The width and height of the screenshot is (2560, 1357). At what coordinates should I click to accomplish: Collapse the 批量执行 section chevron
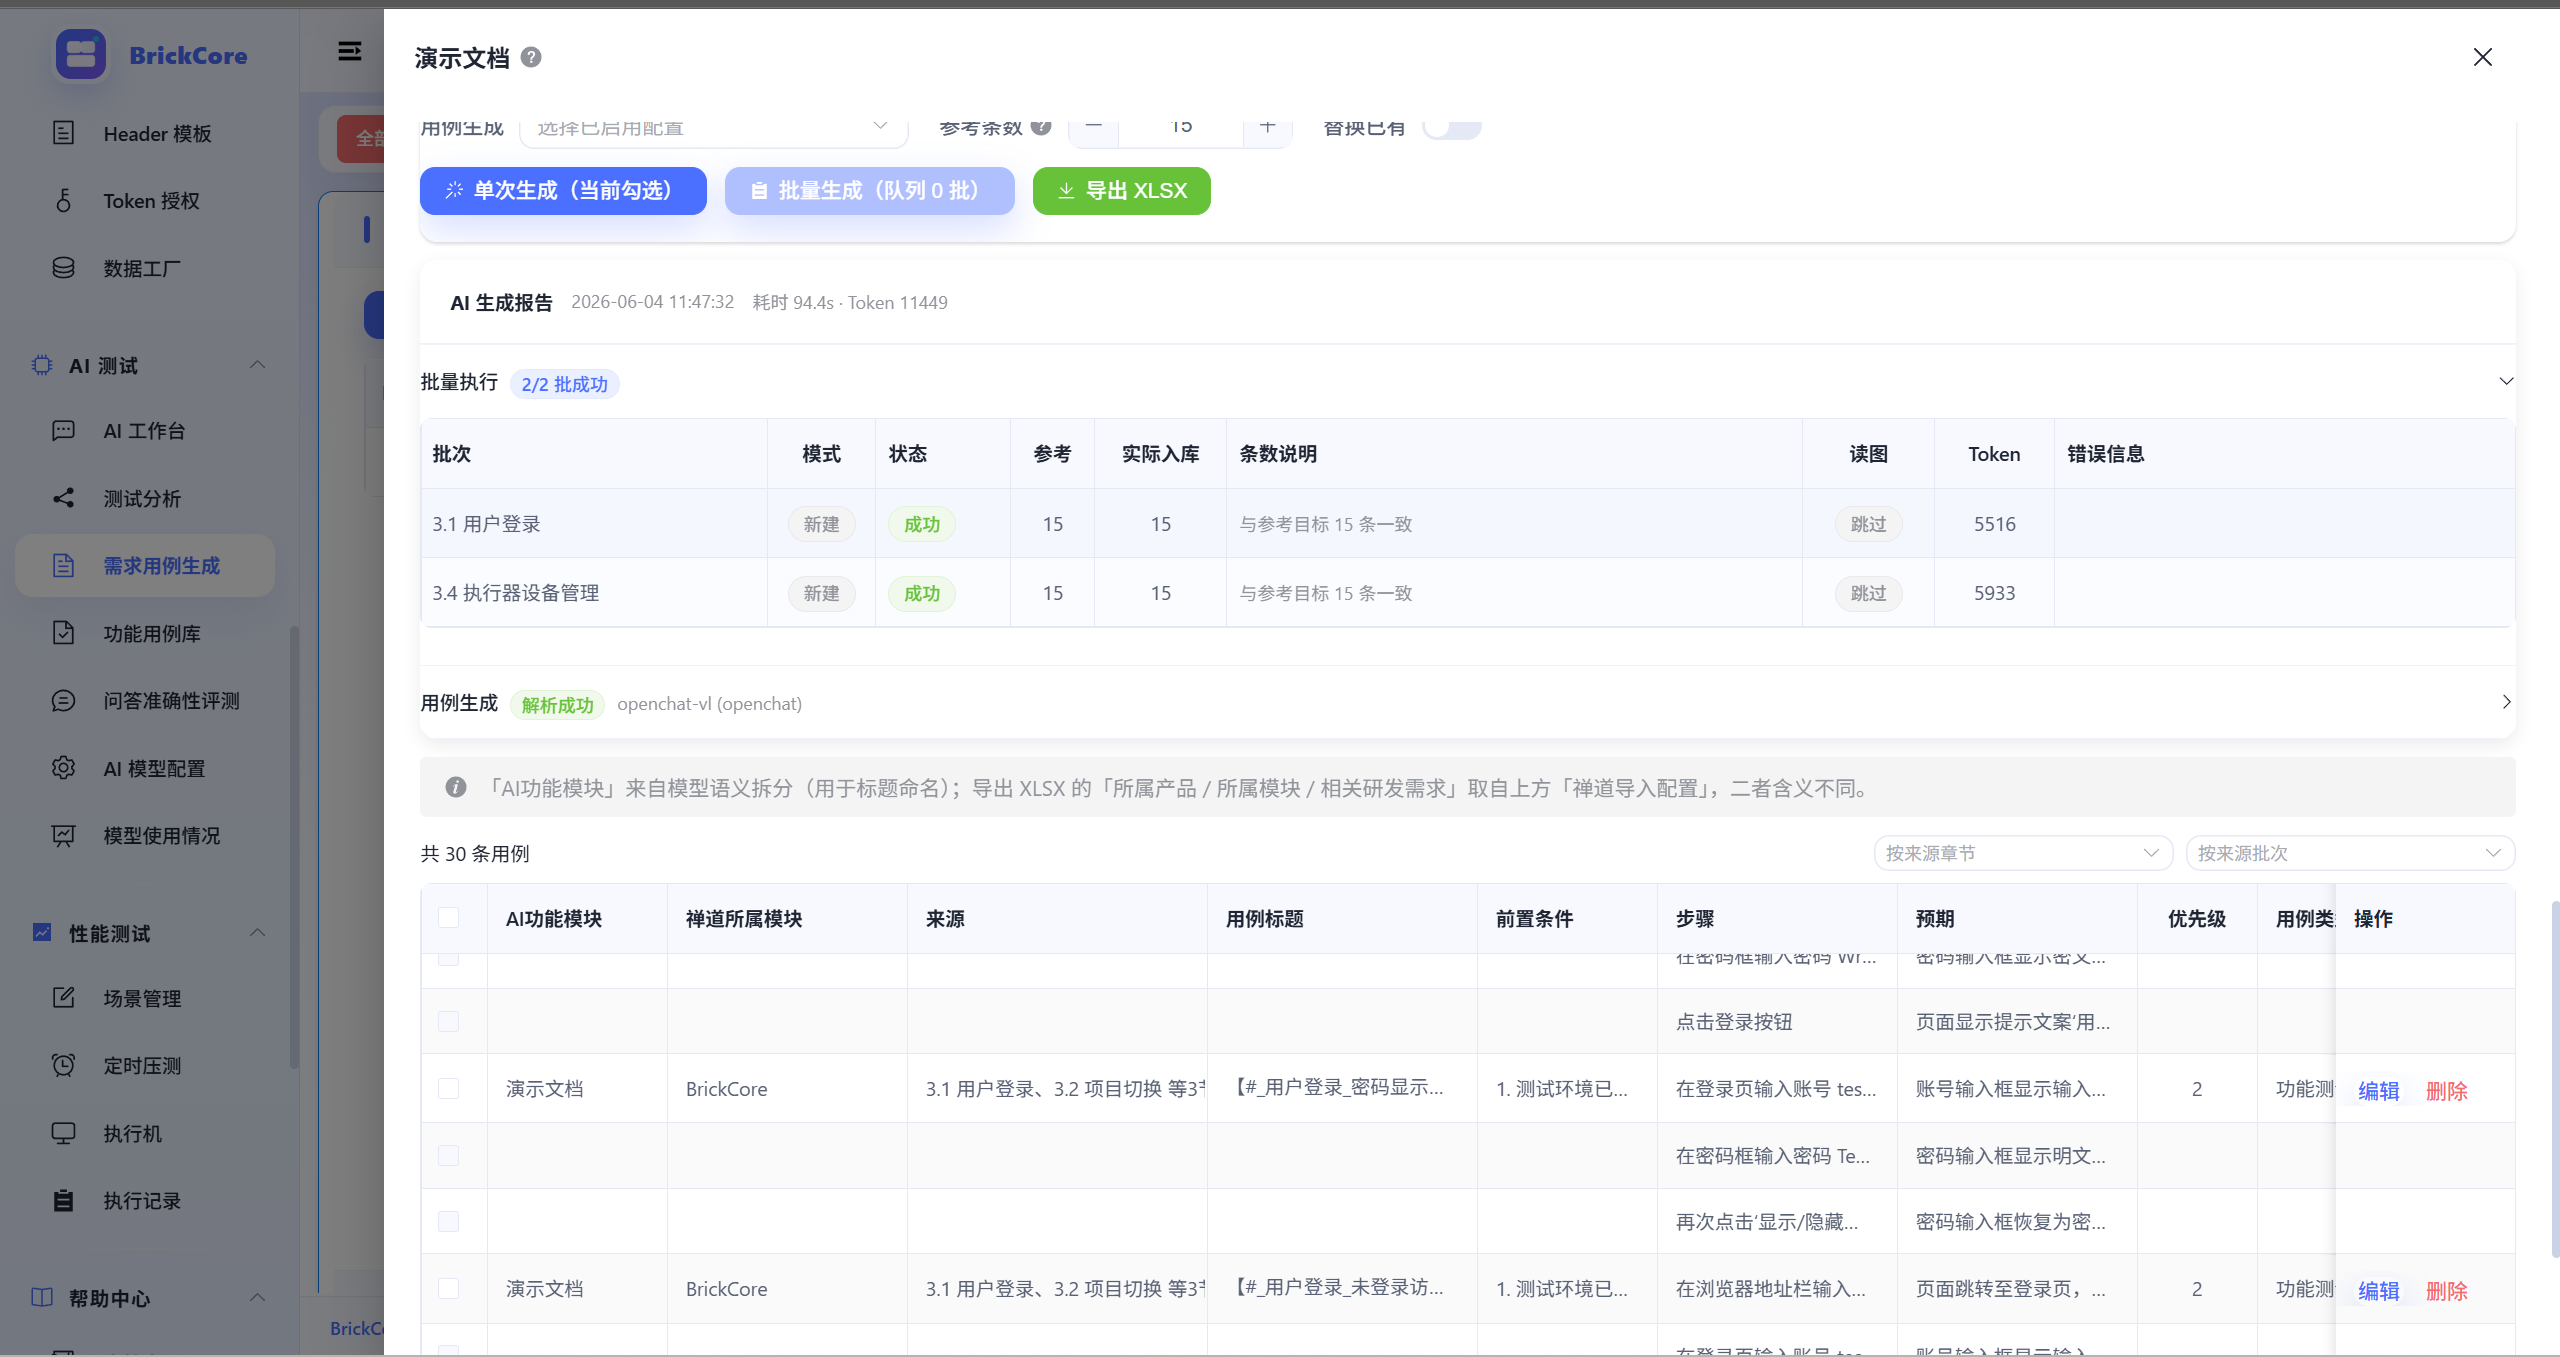(2506, 381)
